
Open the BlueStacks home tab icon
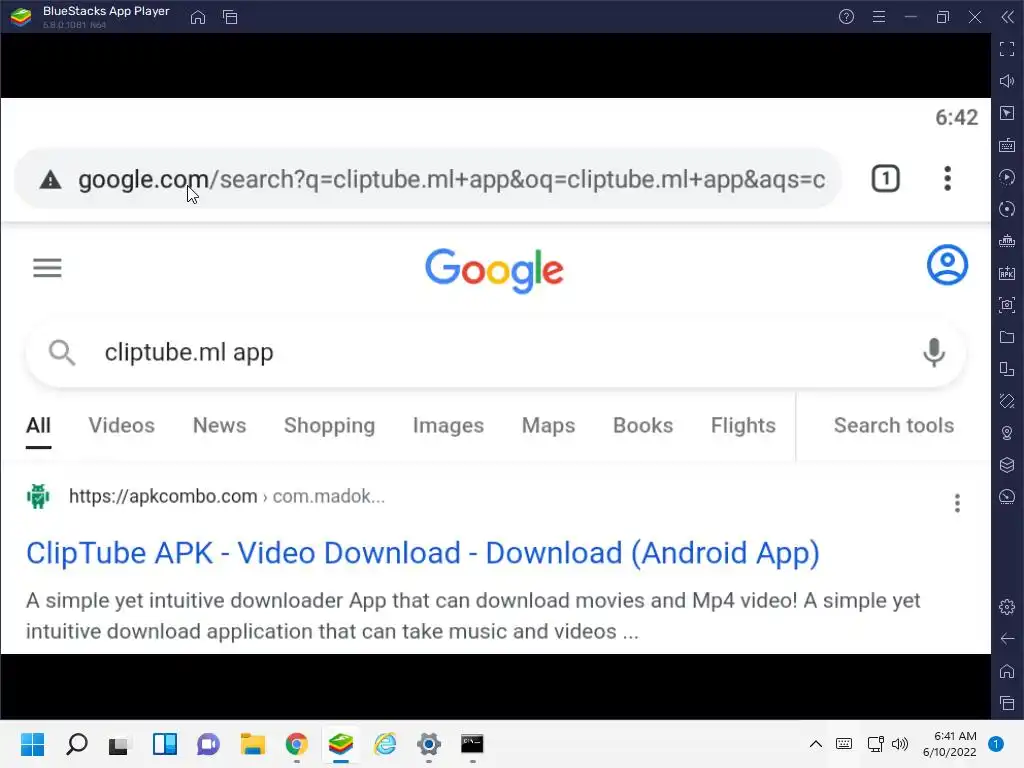198,18
